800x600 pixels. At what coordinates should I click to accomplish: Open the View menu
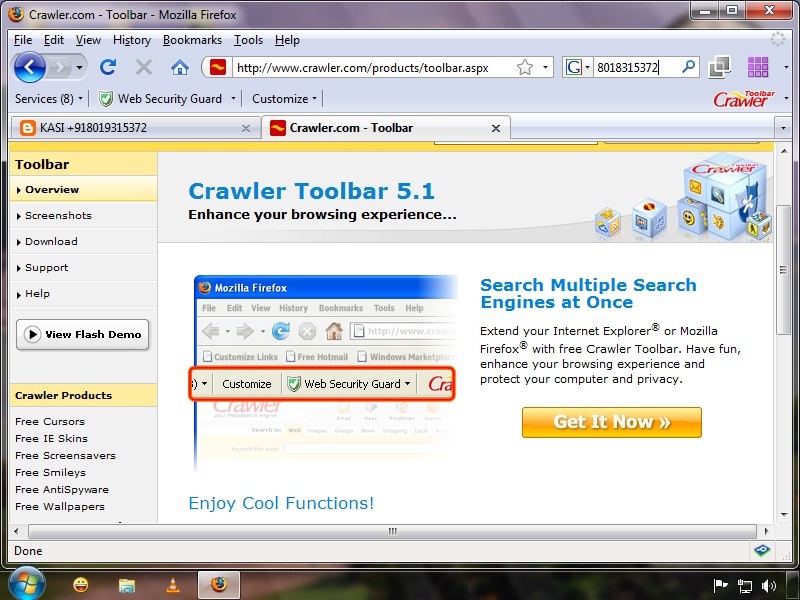point(88,40)
